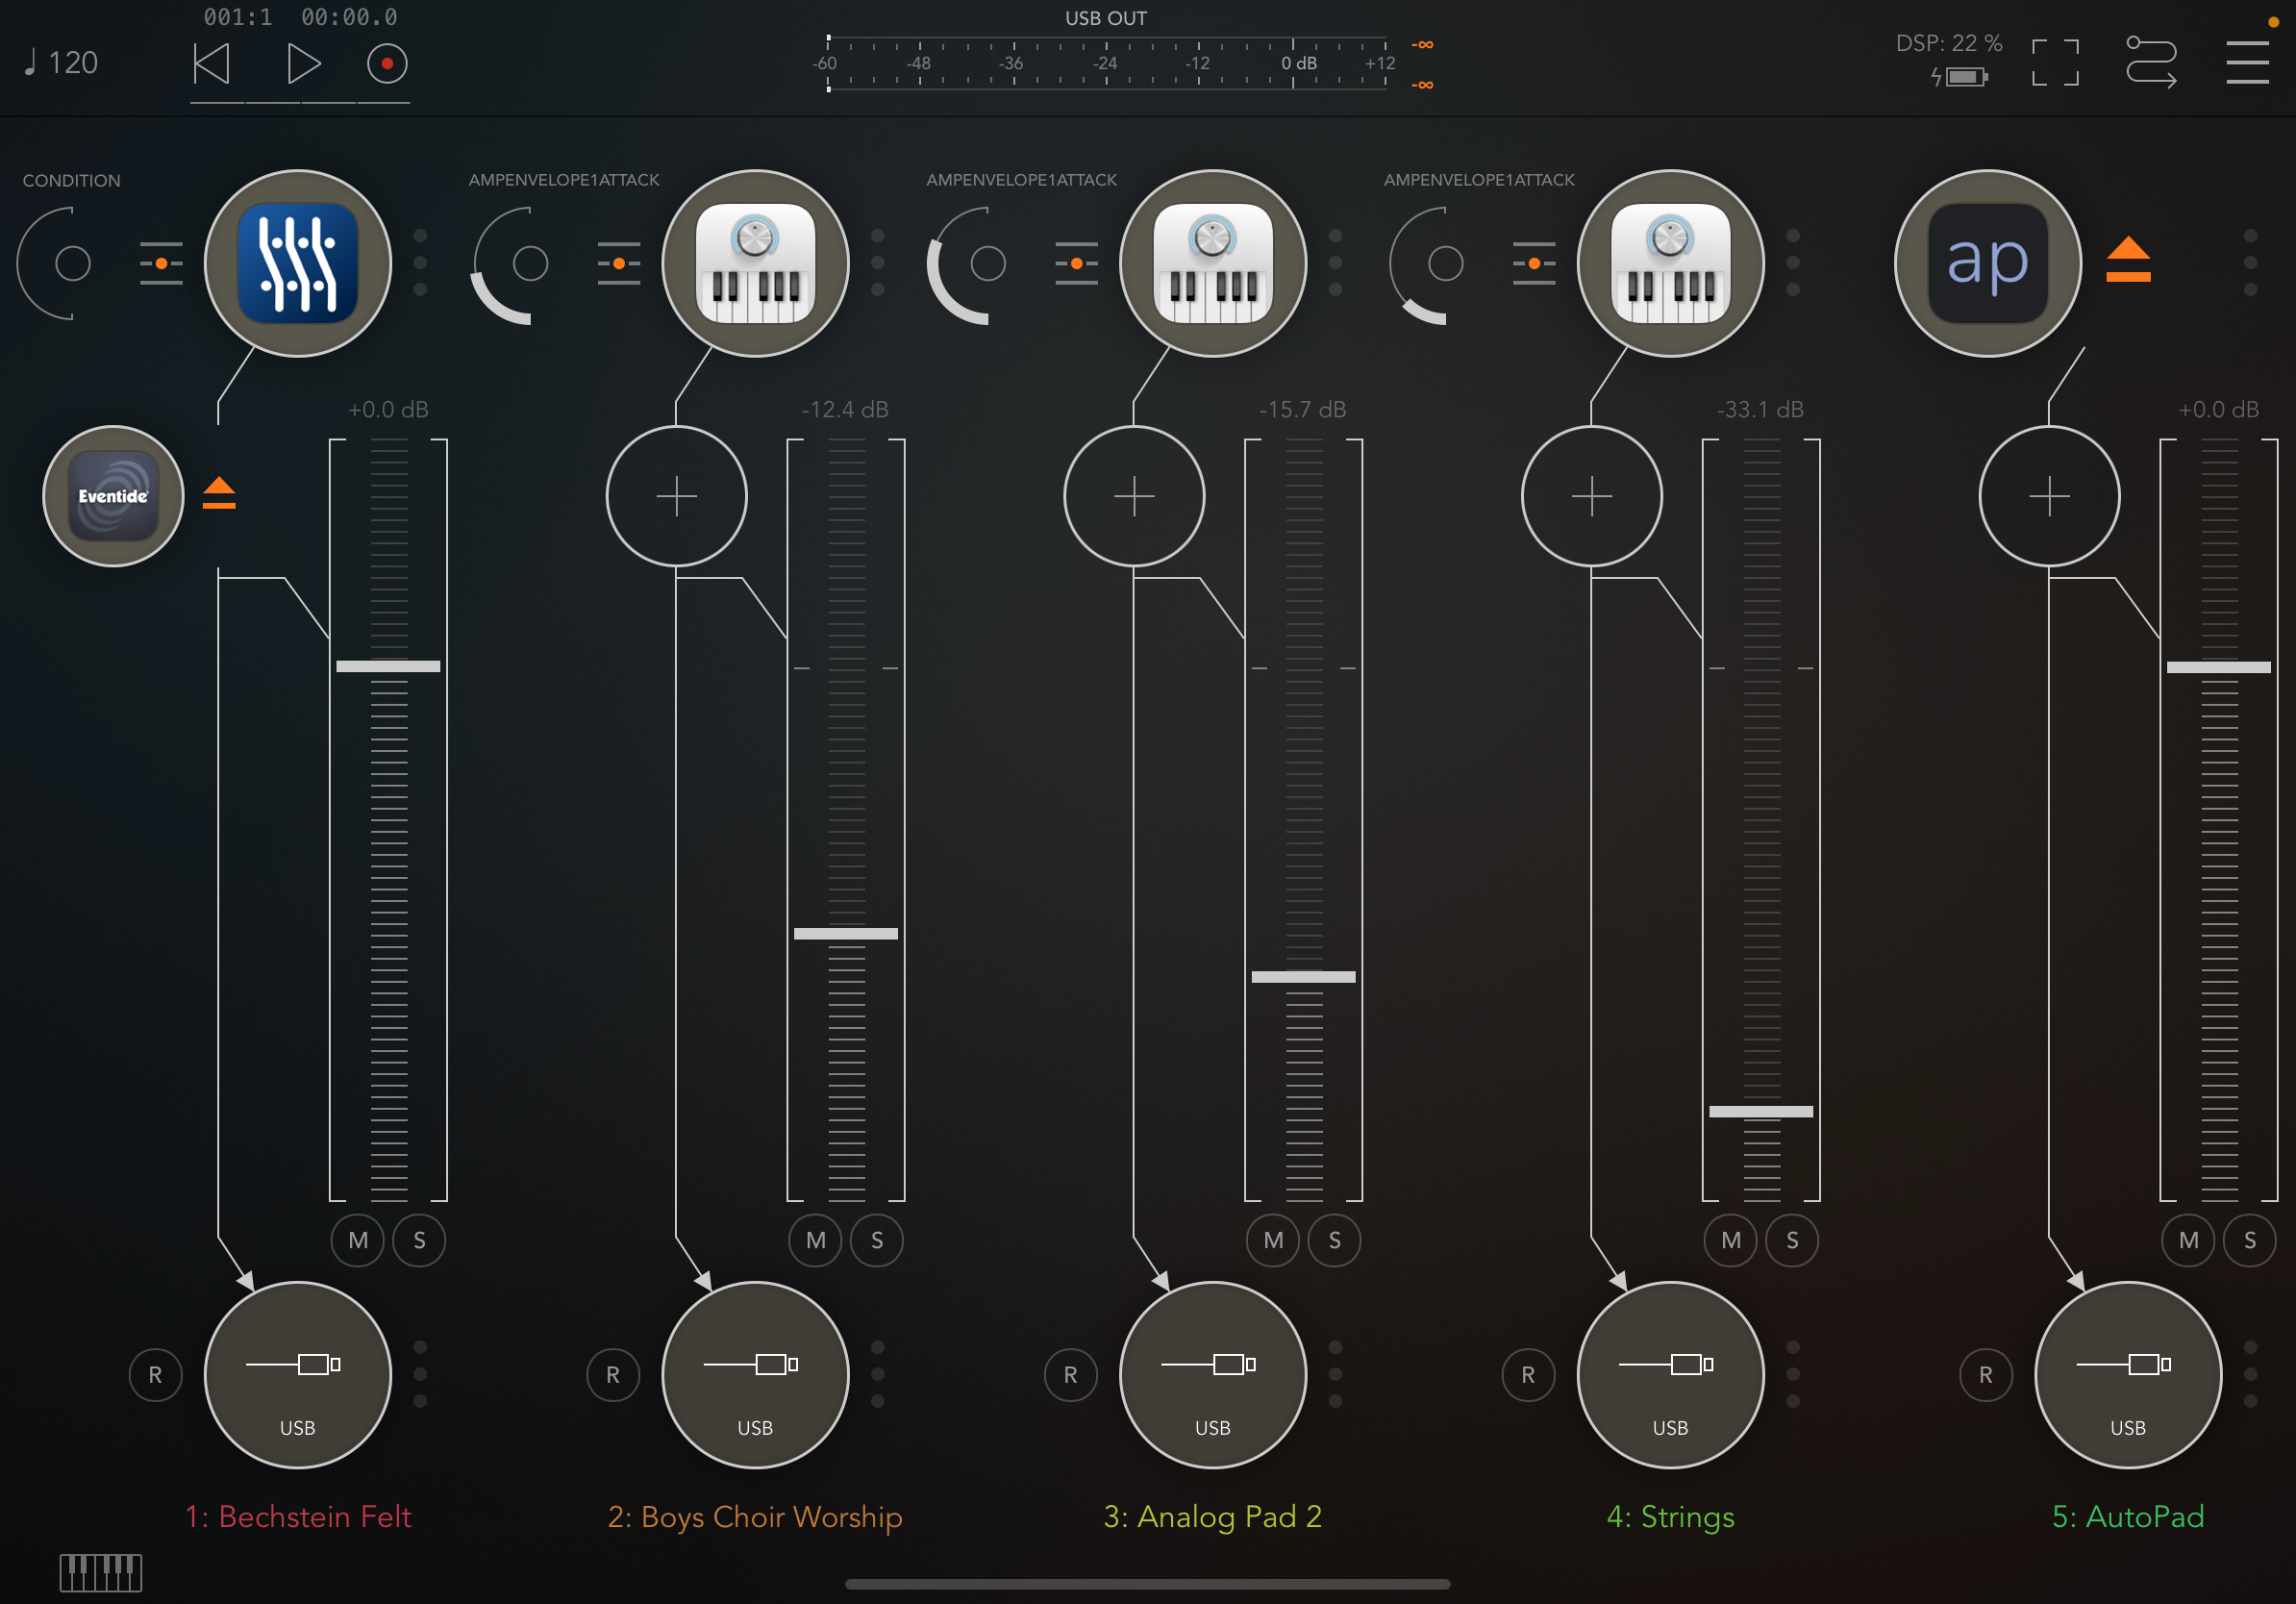The height and width of the screenshot is (1604, 2296).
Task: Click the routing icon in top bar
Action: point(2150,62)
